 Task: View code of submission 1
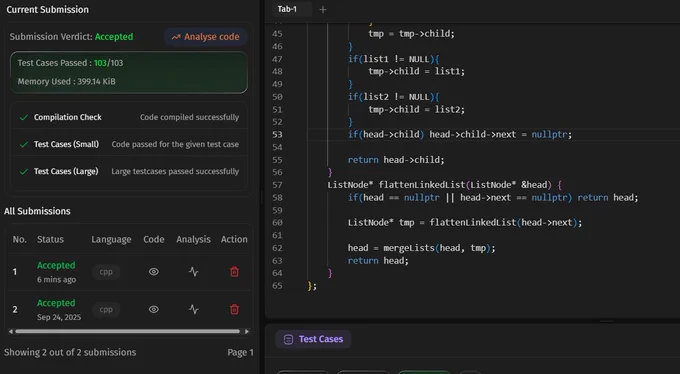(154, 272)
